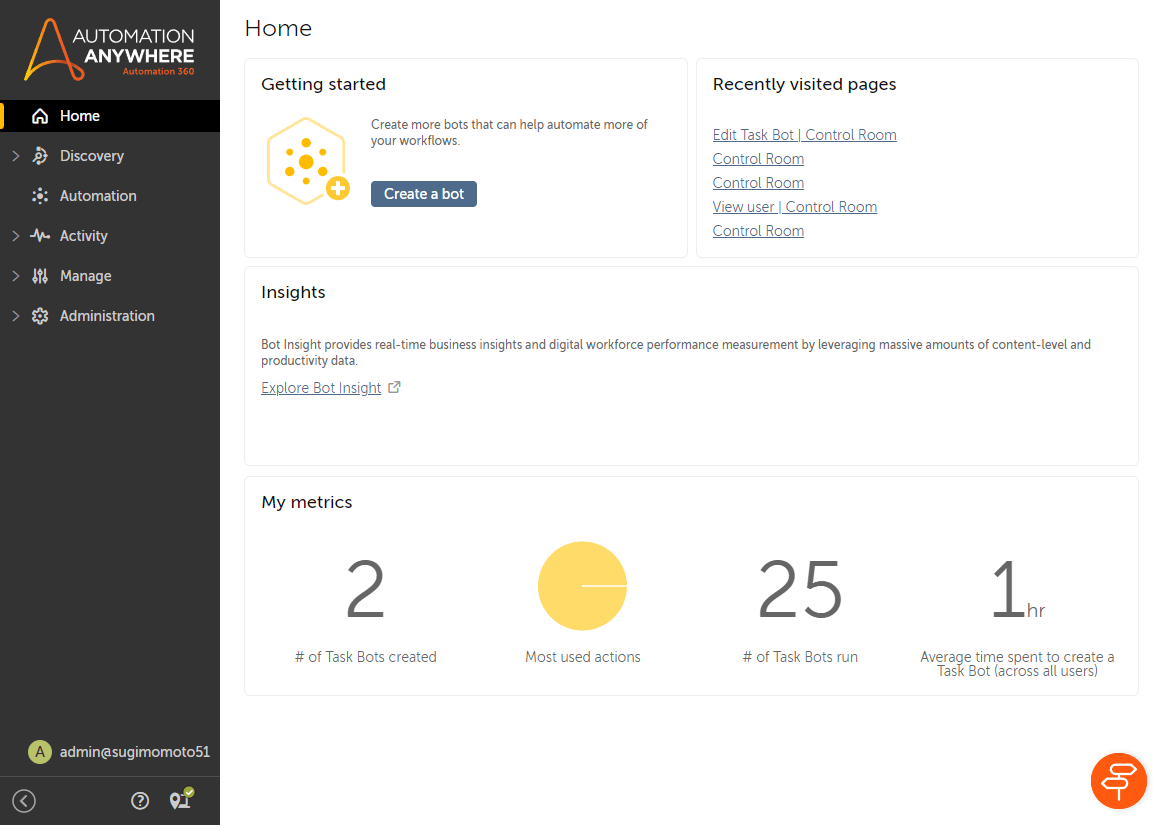The image size is (1163, 825).
Task: Click the Administration gear icon
Action: click(40, 316)
